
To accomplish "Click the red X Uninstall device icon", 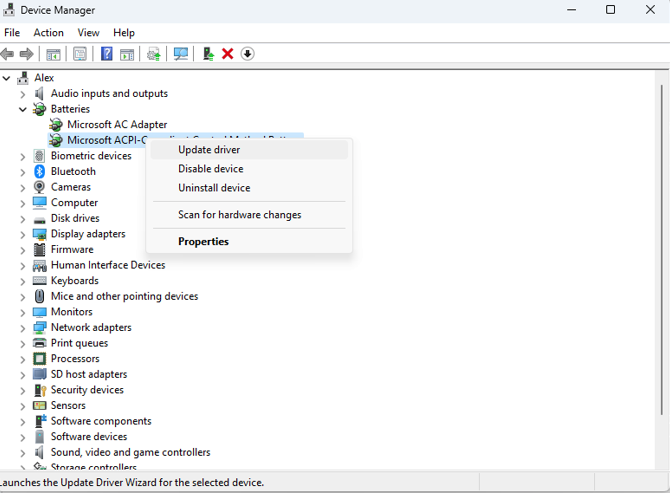I will pos(228,54).
